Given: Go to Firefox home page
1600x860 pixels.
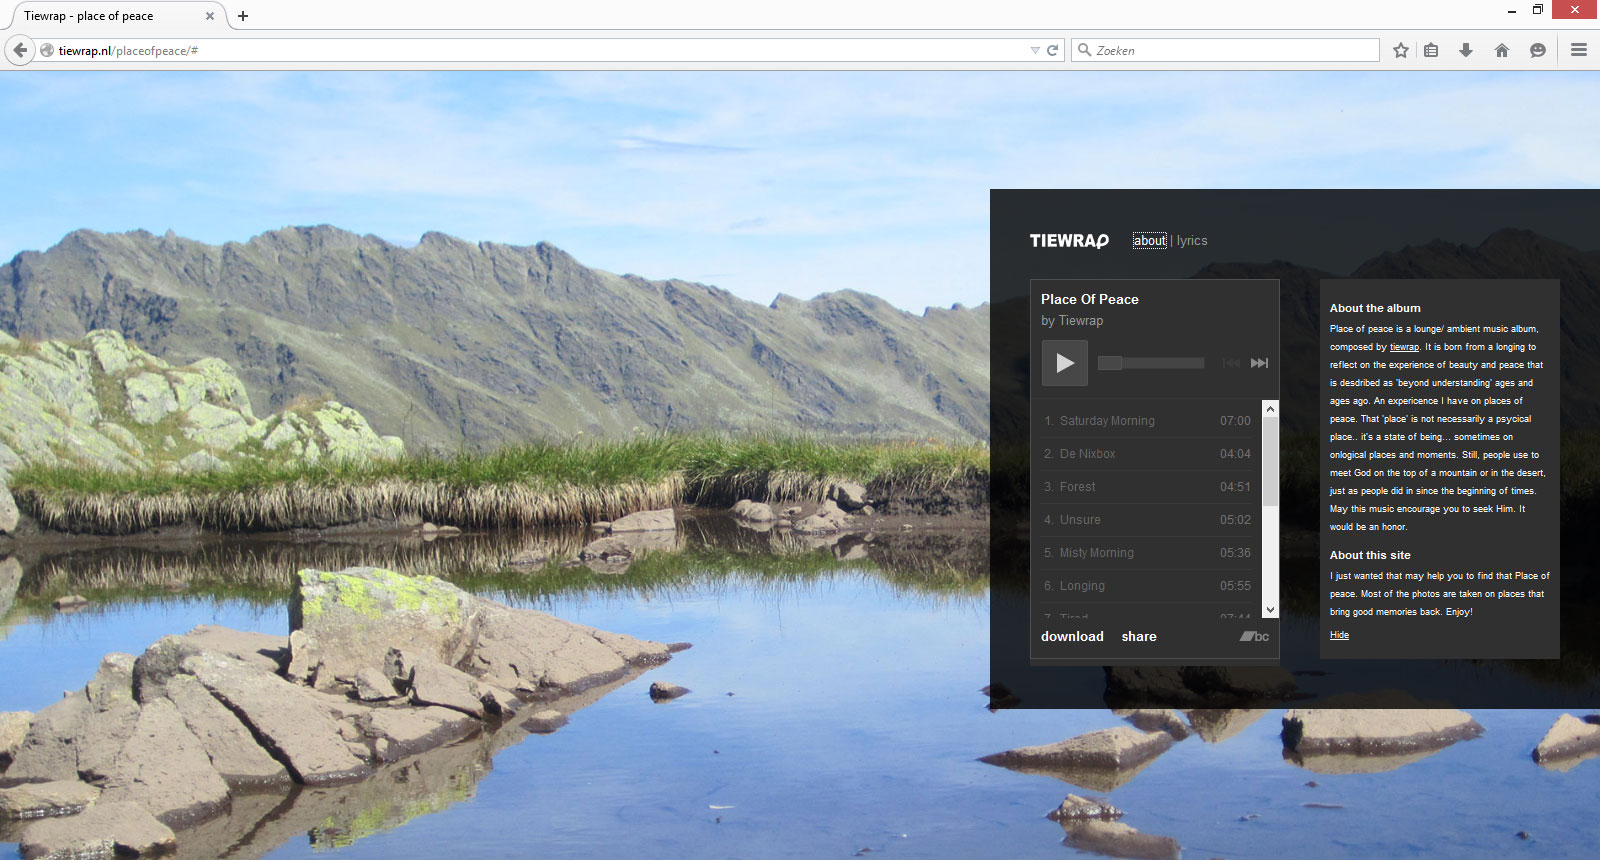Looking at the screenshot, I should [1502, 50].
